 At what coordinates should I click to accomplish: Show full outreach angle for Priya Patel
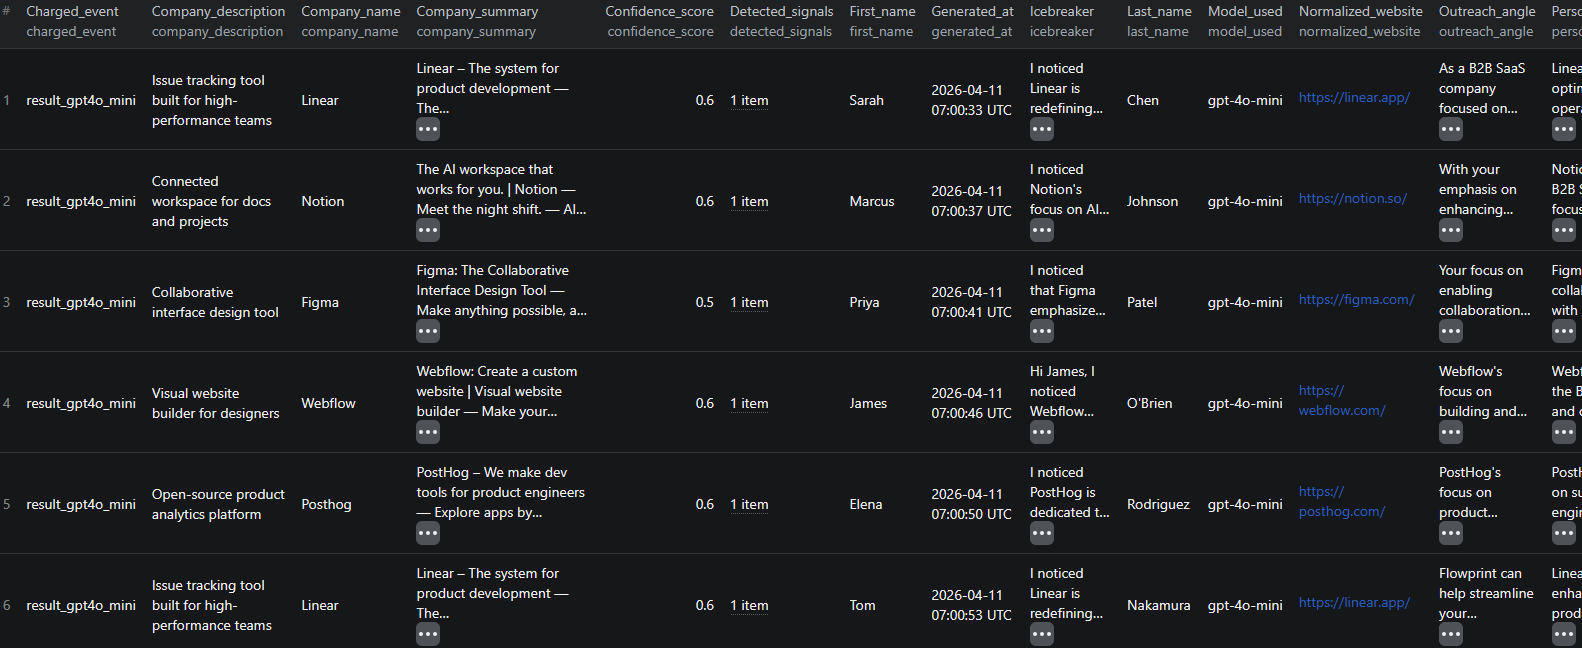tap(1451, 331)
